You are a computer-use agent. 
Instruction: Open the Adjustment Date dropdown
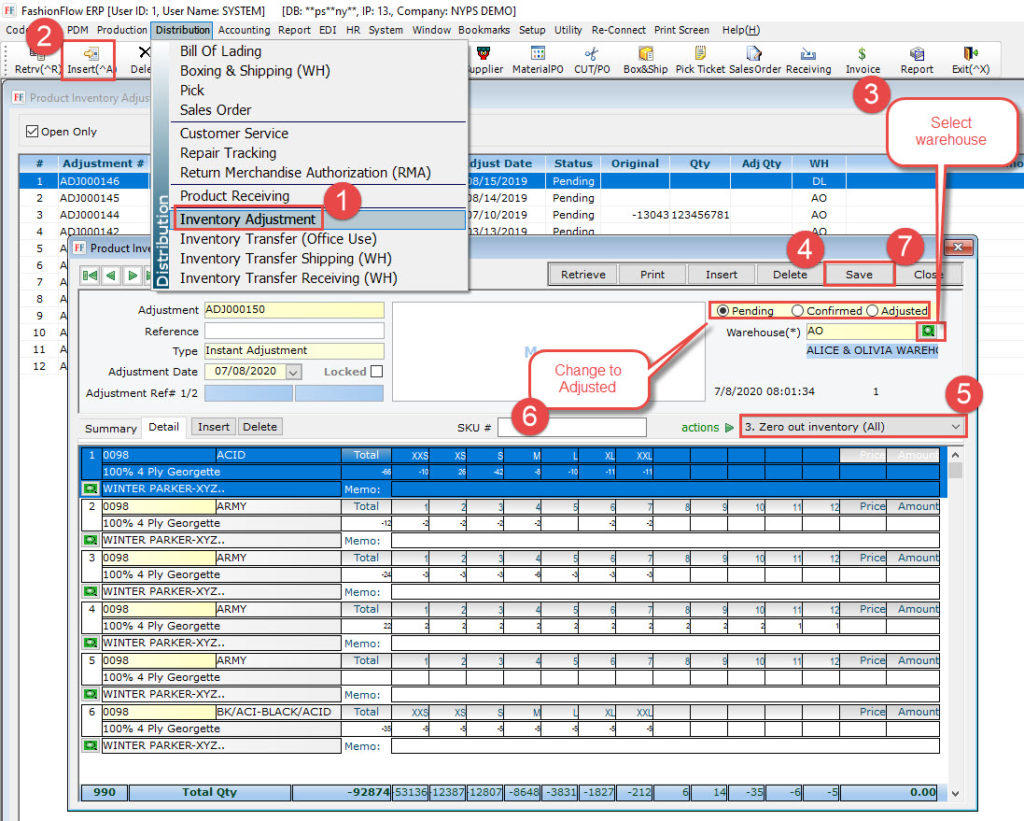293,371
